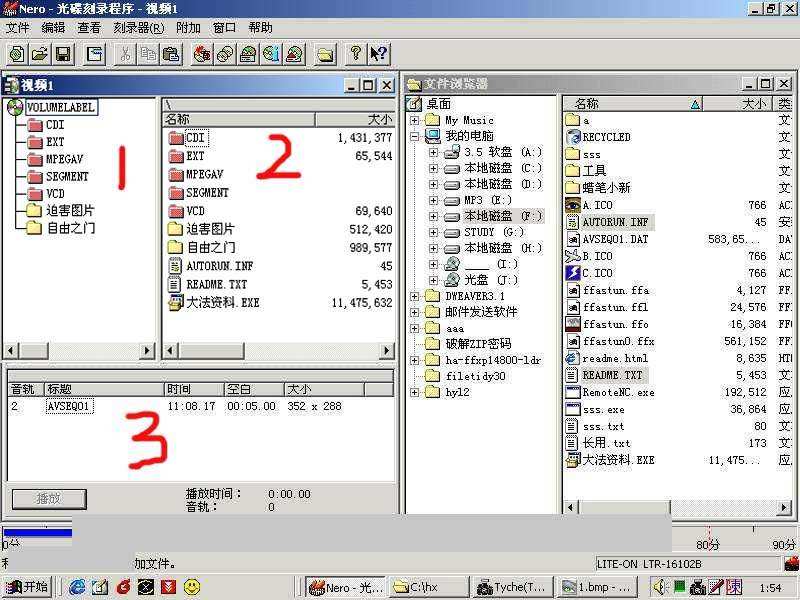
Task: Collapse the 我的电脑 tree node
Action: pos(415,136)
